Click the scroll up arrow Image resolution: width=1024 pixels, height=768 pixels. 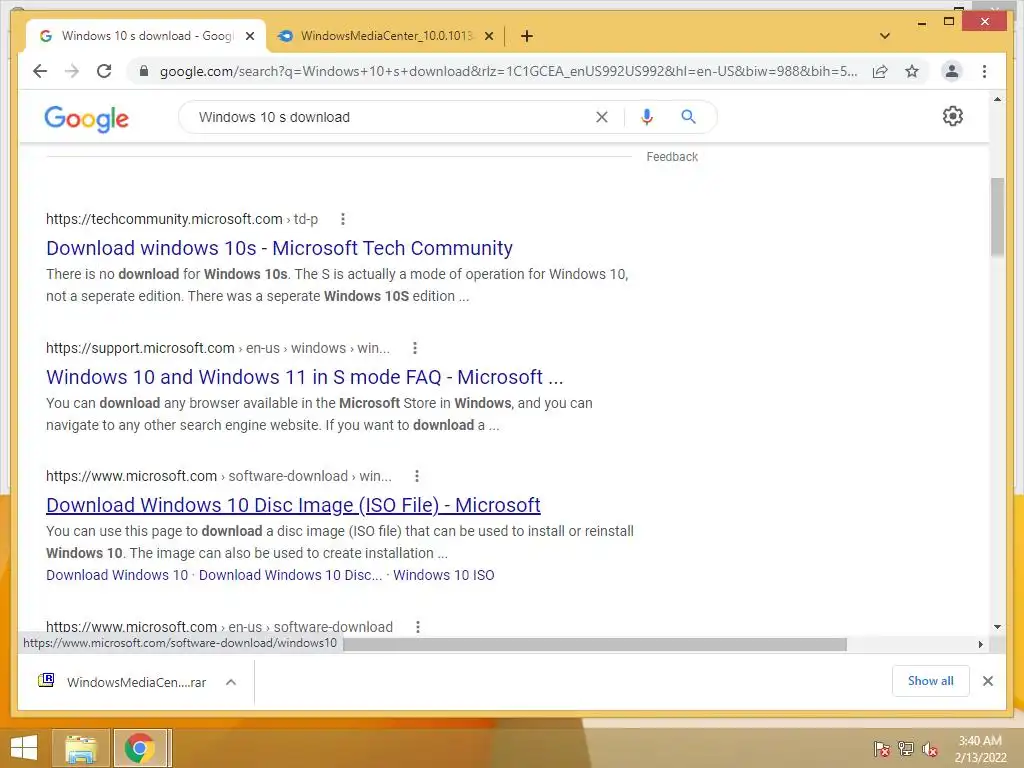(x=997, y=99)
